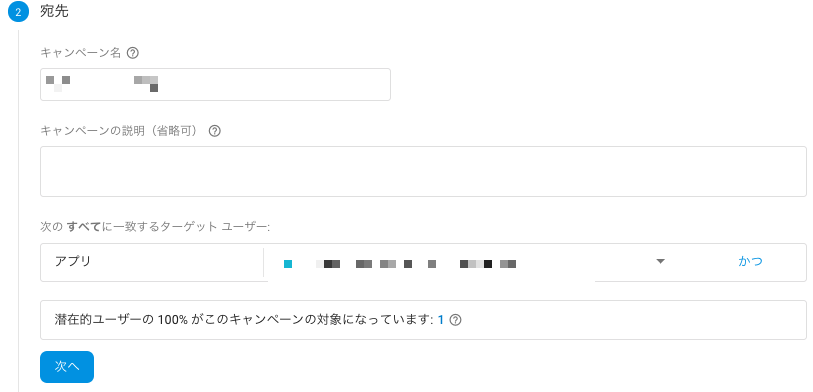Select the 宛先 section heading
This screenshot has height=392, width=813.
[x=54, y=12]
